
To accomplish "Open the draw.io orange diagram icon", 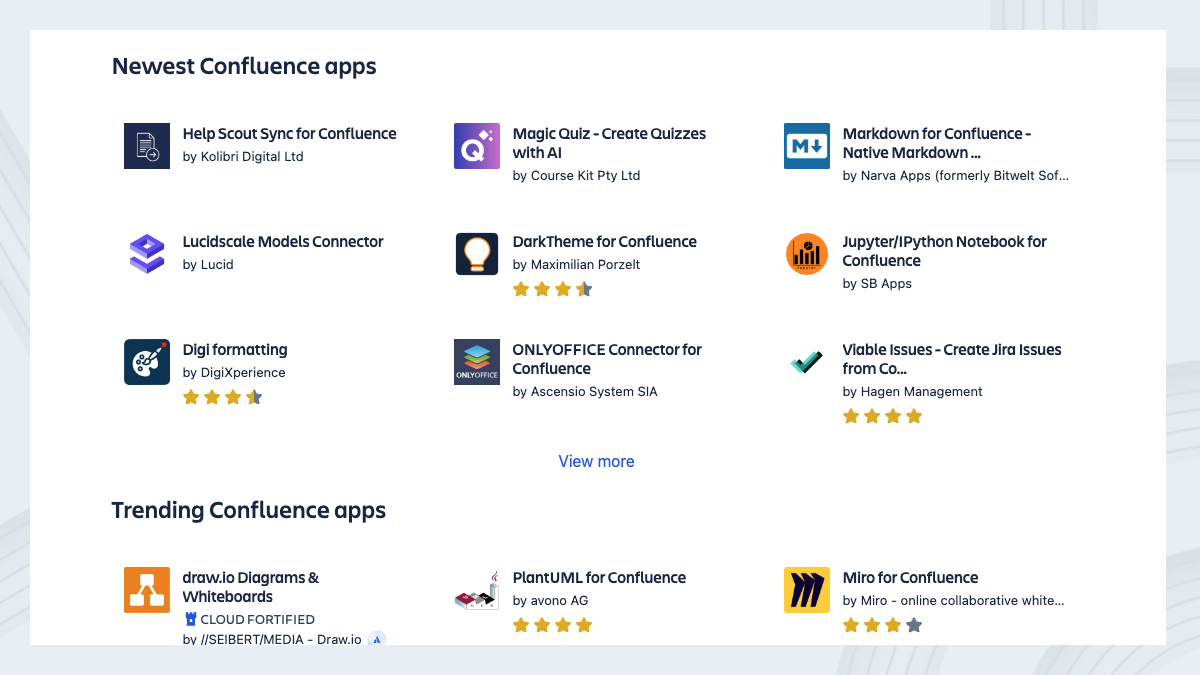I will coord(147,590).
